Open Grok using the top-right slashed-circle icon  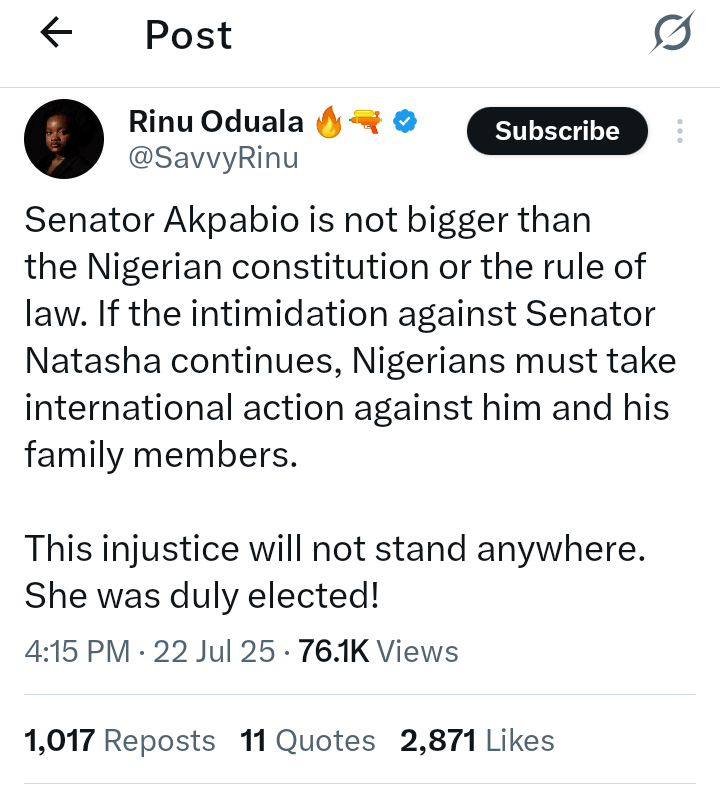point(670,36)
